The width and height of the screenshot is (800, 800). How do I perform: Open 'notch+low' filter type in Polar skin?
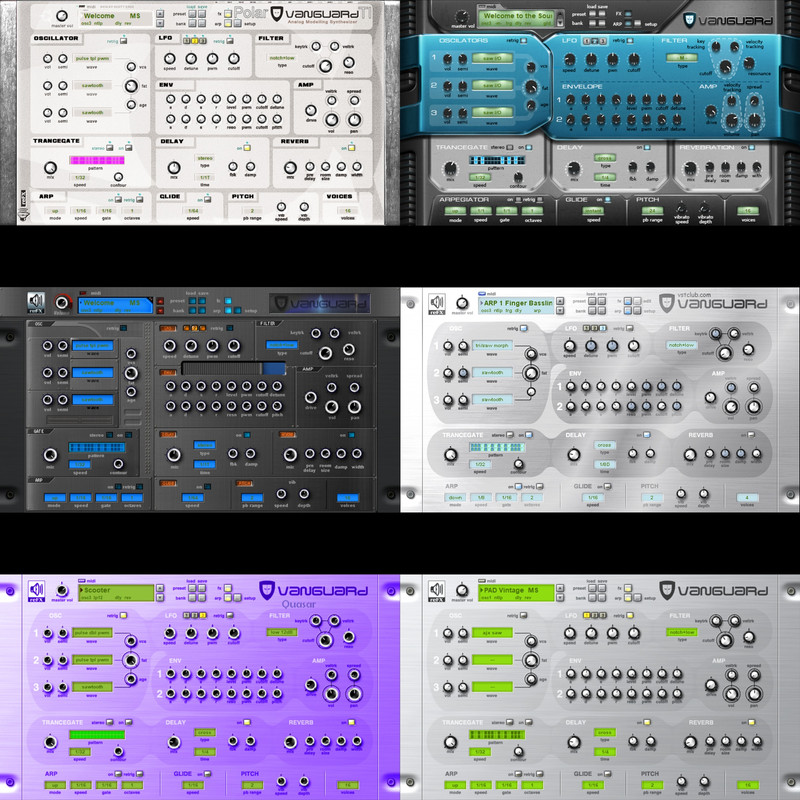[282, 58]
